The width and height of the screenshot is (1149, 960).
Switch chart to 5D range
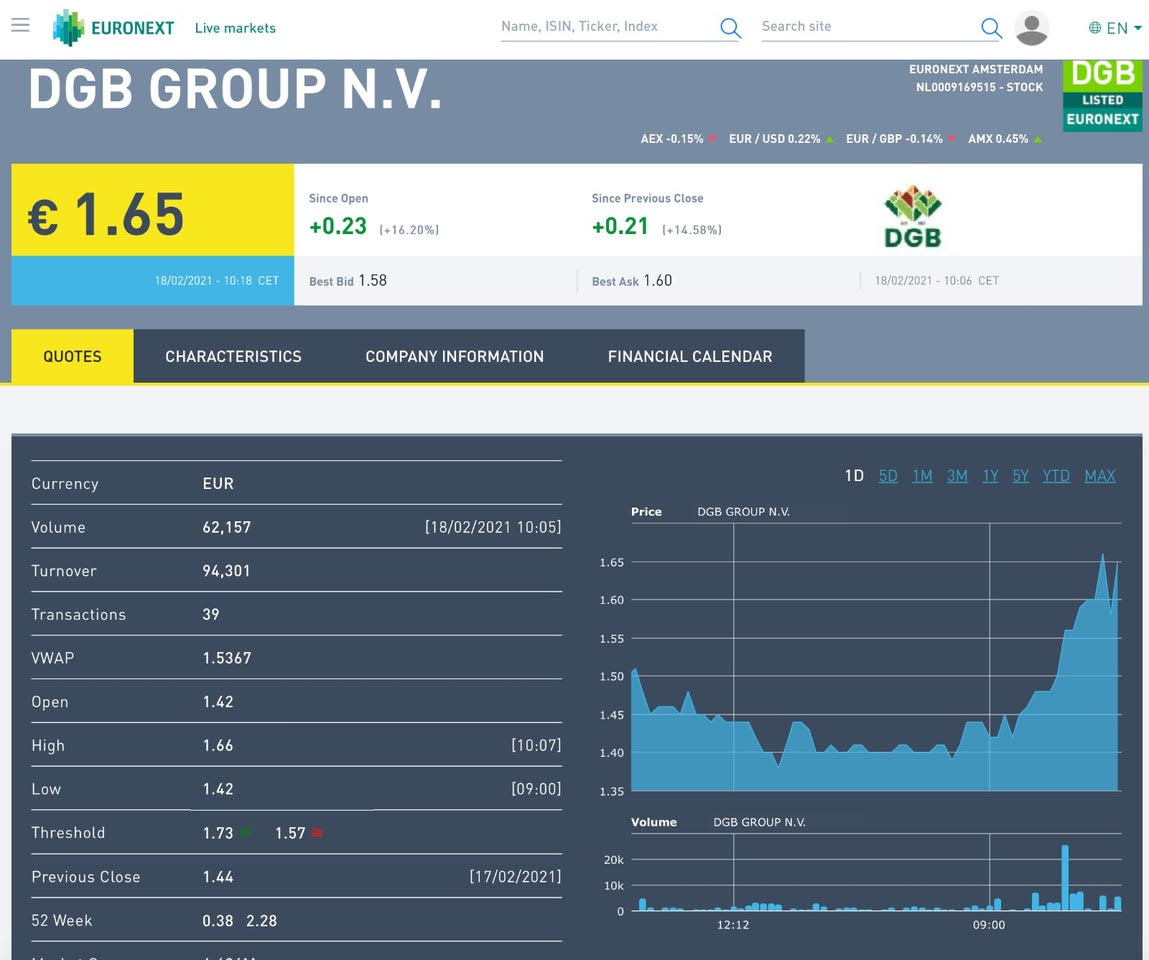click(888, 476)
